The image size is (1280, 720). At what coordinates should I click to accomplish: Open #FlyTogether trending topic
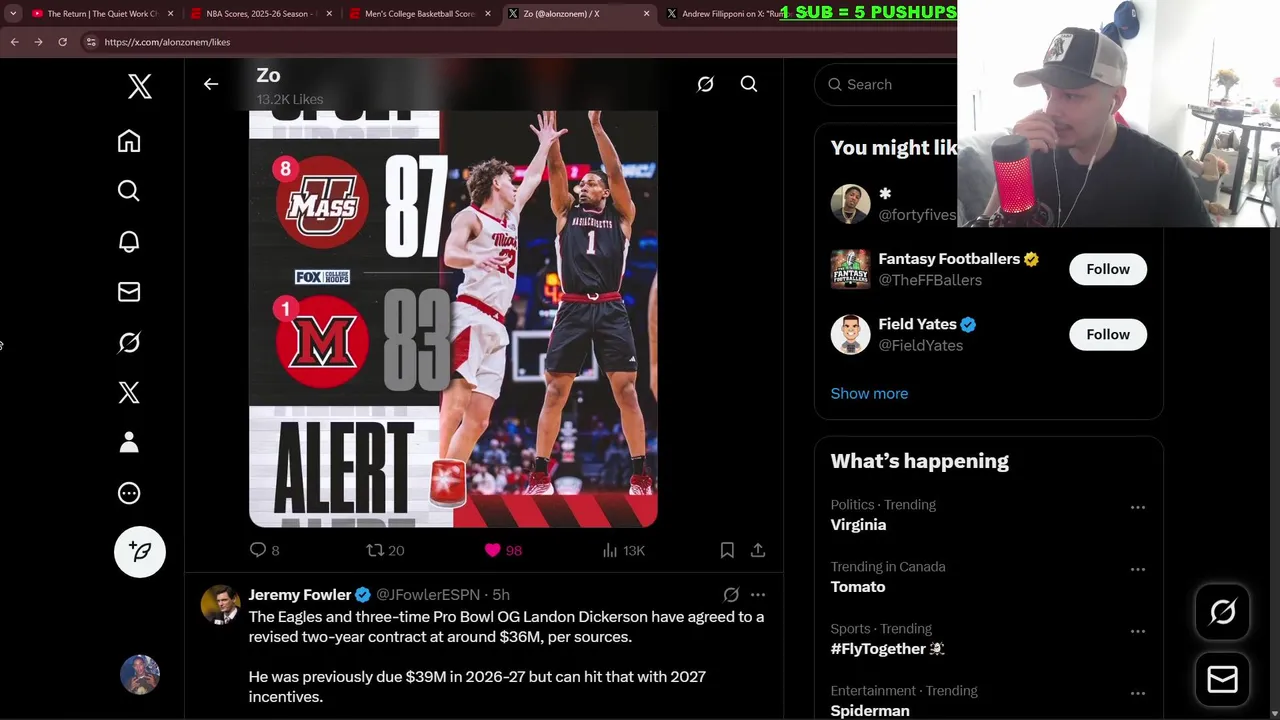click(887, 649)
